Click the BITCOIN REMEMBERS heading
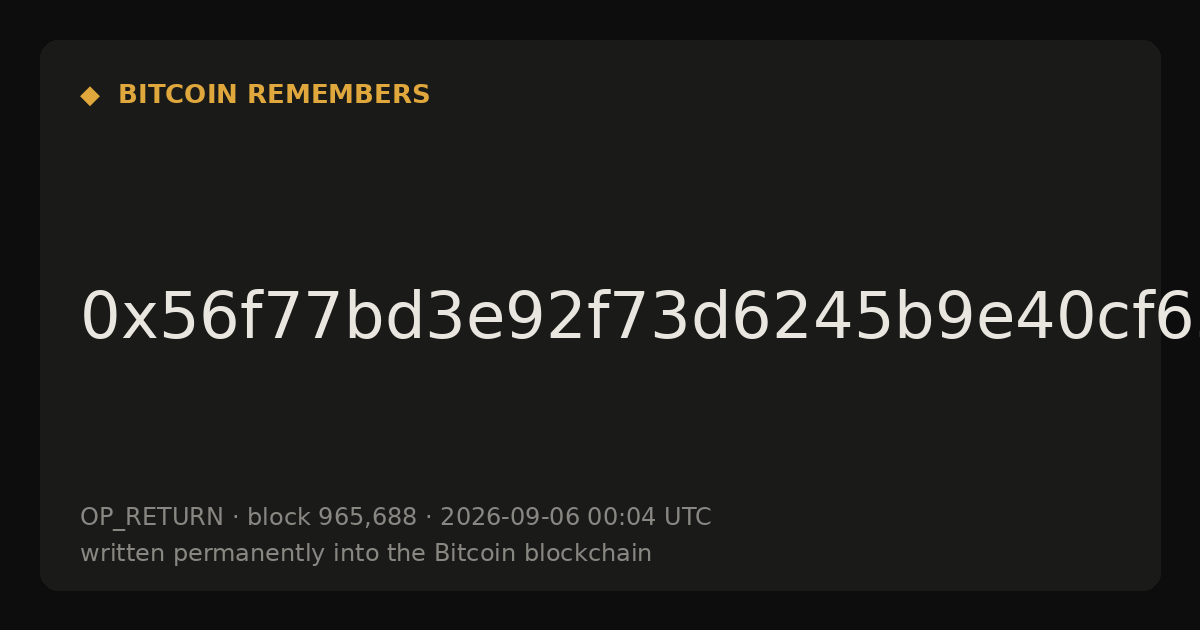This screenshot has height=630, width=1200. tap(274, 95)
